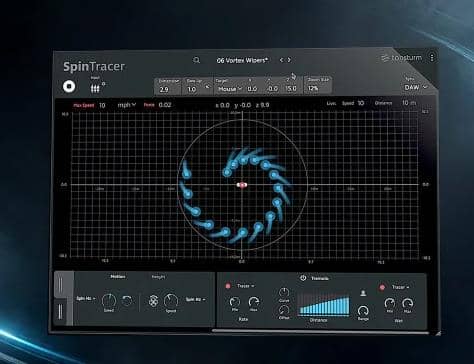The width and height of the screenshot is (474, 364).
Task: Click the Max Speed value 10
Action: coord(102,105)
